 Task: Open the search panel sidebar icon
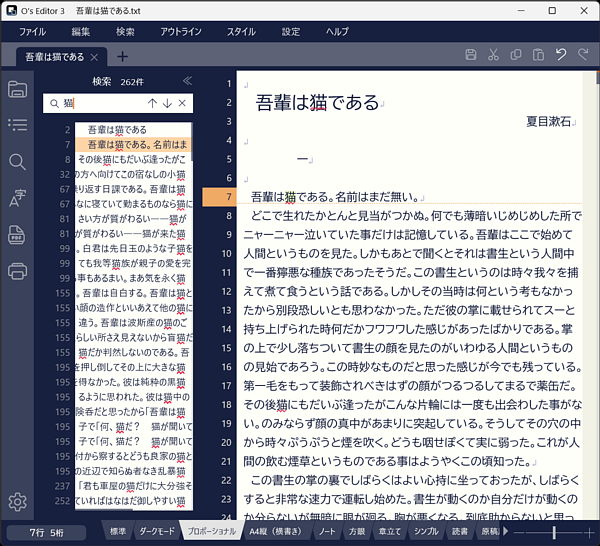point(18,162)
